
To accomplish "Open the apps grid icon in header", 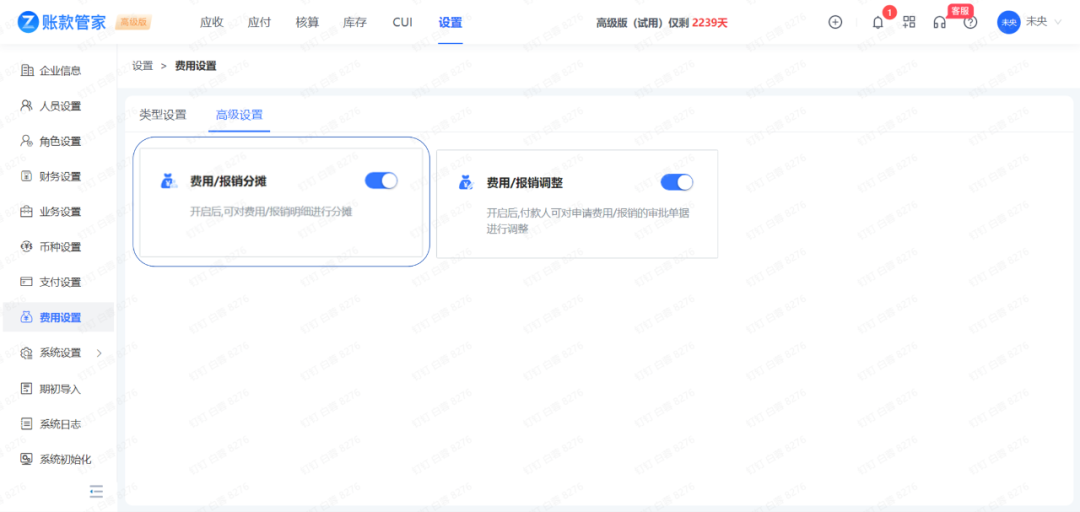I will tap(909, 22).
